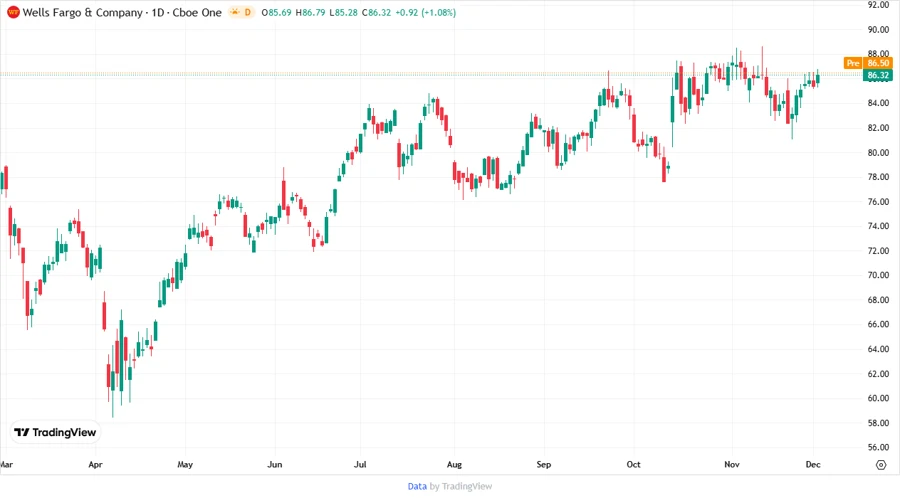The height and width of the screenshot is (498, 900).
Task: Click the Sep label on time axis
Action: (544, 465)
